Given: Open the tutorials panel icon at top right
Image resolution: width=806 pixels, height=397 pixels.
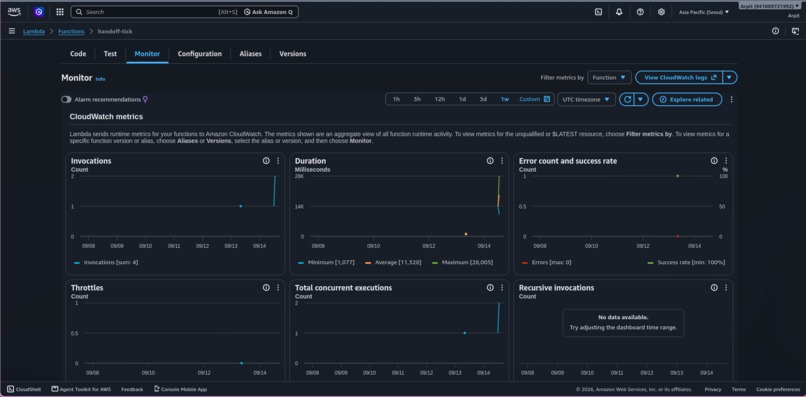Looking at the screenshot, I should 795,31.
